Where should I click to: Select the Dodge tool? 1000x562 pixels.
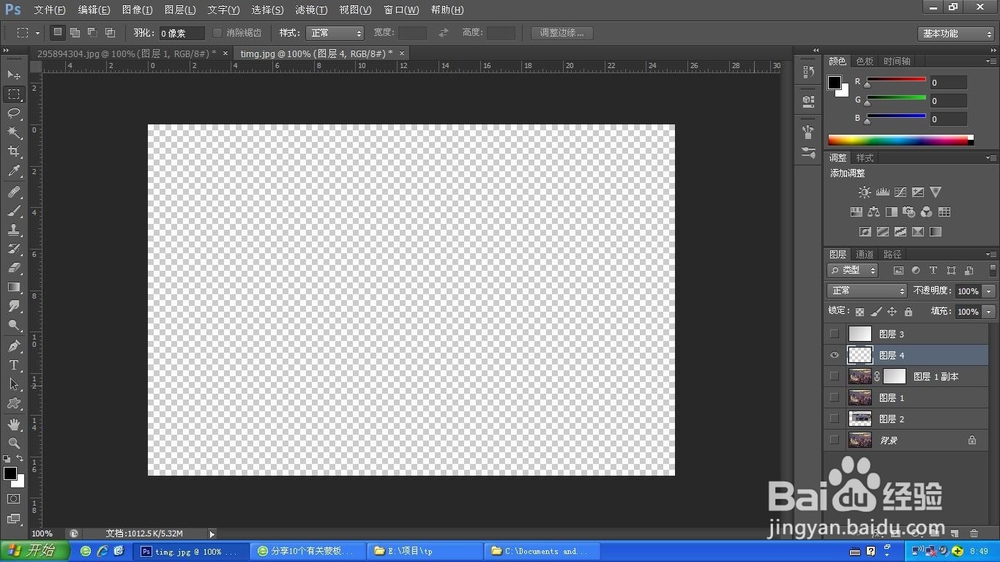(x=13, y=326)
